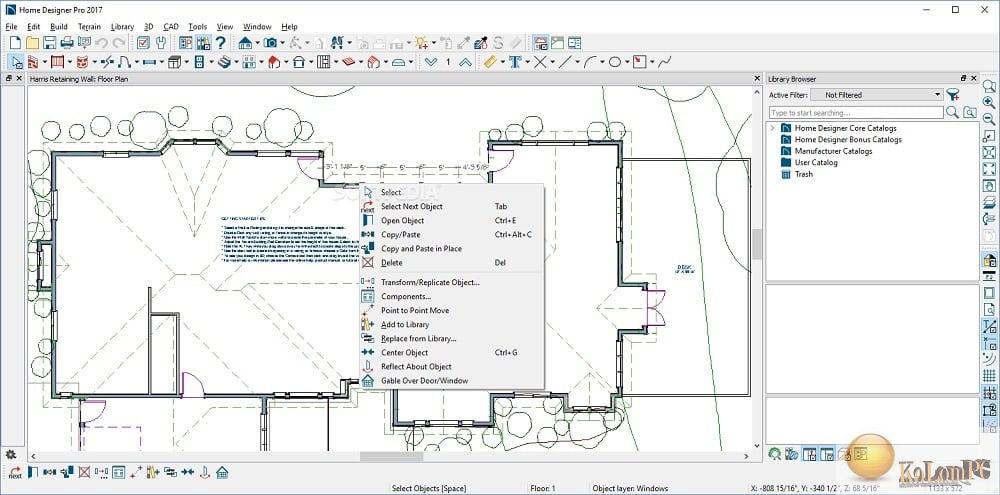This screenshot has height=495, width=1000.
Task: Toggle the split-view icon beside the landscape icon
Action: click(575, 43)
